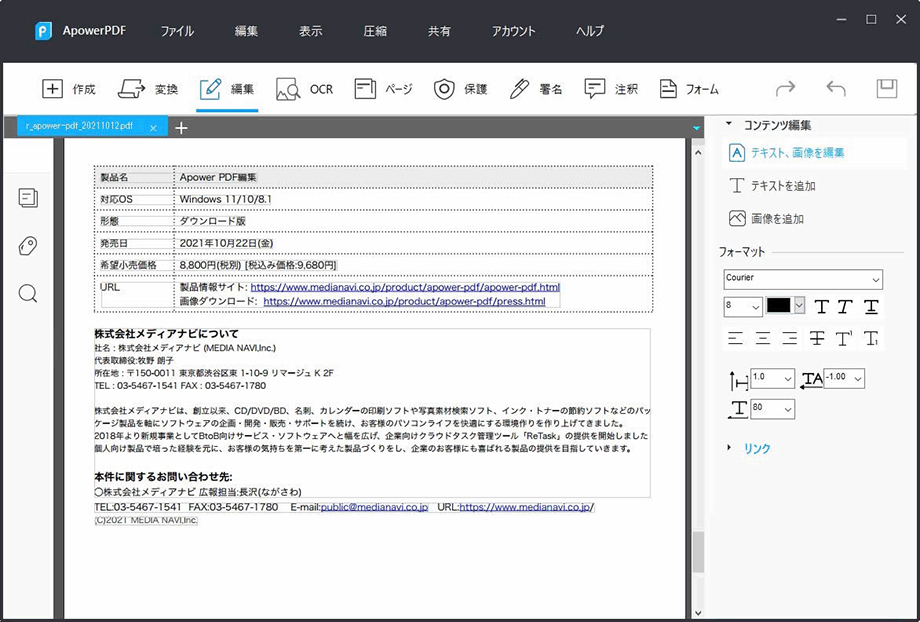
Task: Open the OCR tool in toolbar
Action: pos(304,89)
